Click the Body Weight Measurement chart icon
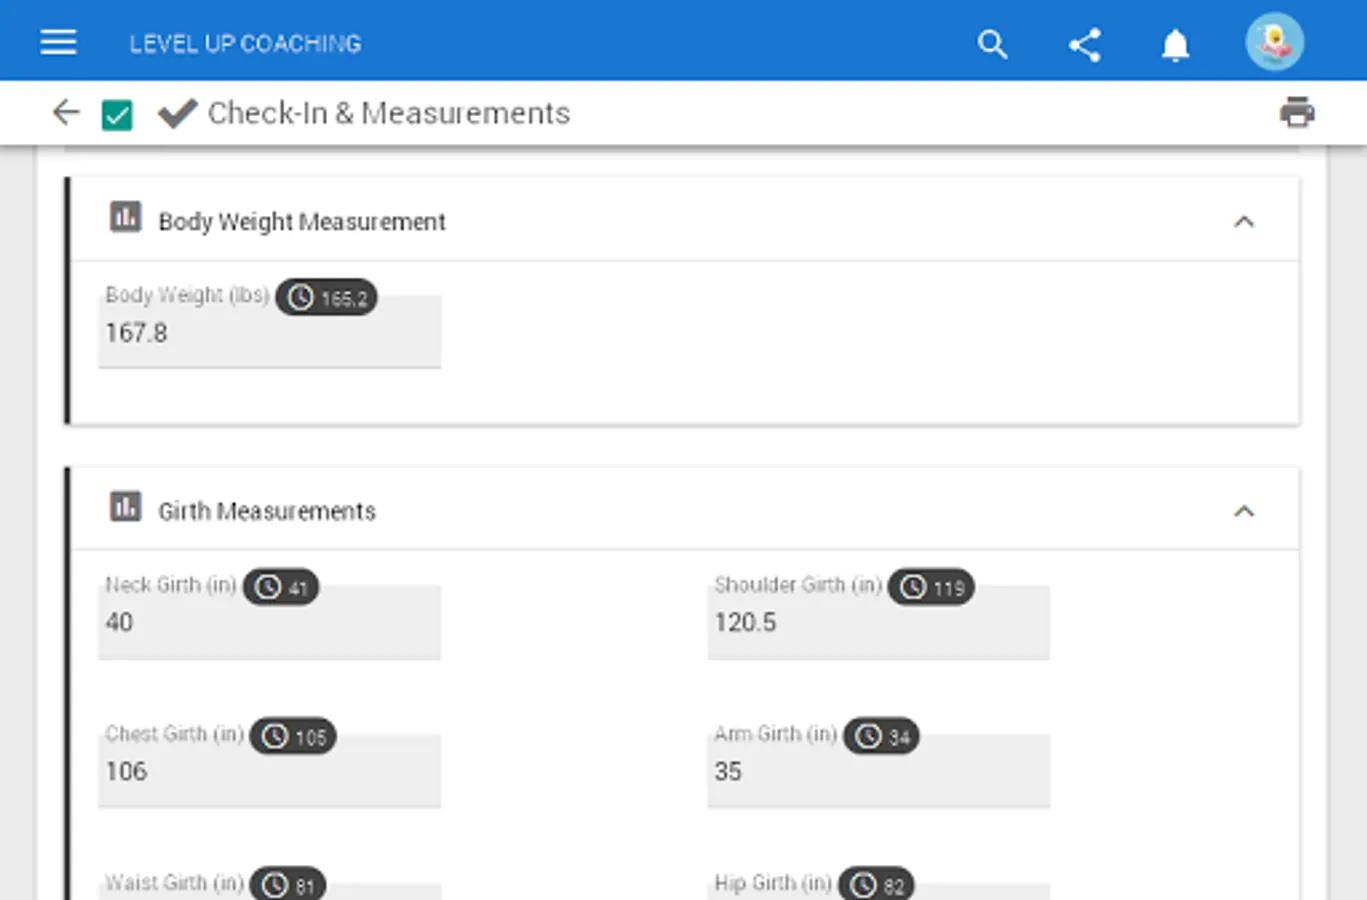Viewport: 1367px width, 900px height. tap(125, 216)
